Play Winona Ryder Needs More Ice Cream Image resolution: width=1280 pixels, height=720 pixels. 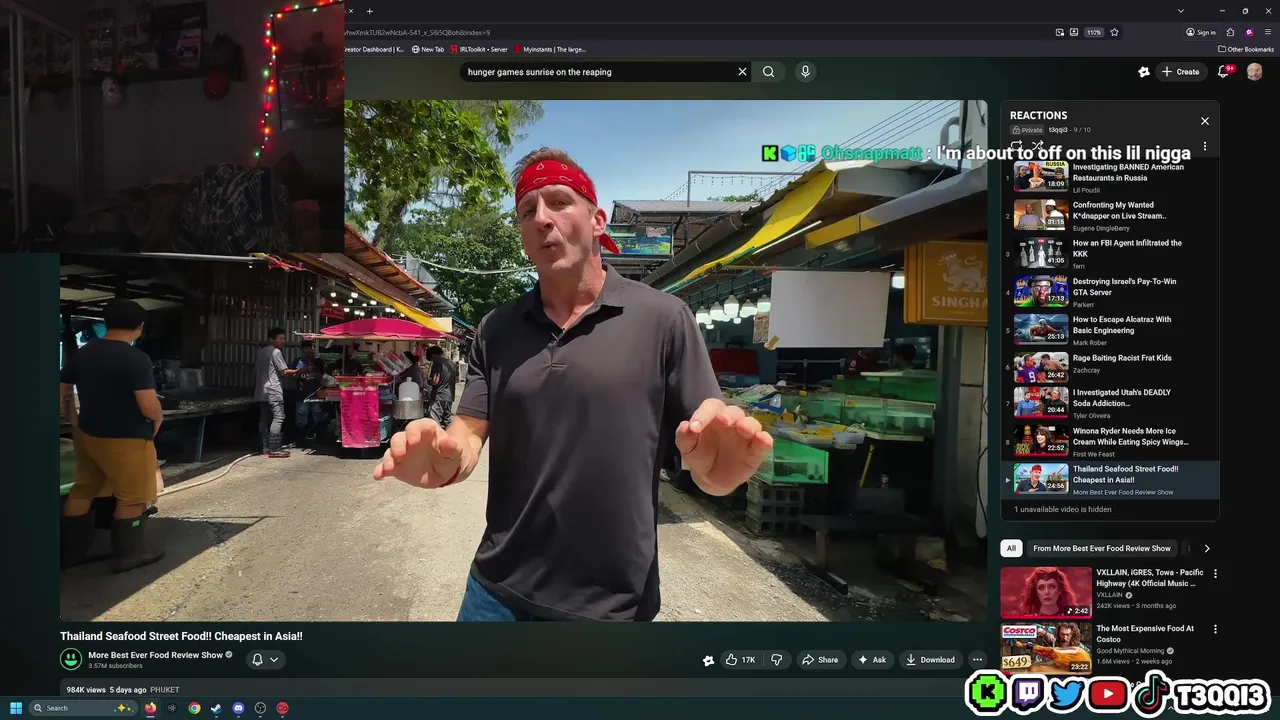coord(1110,441)
